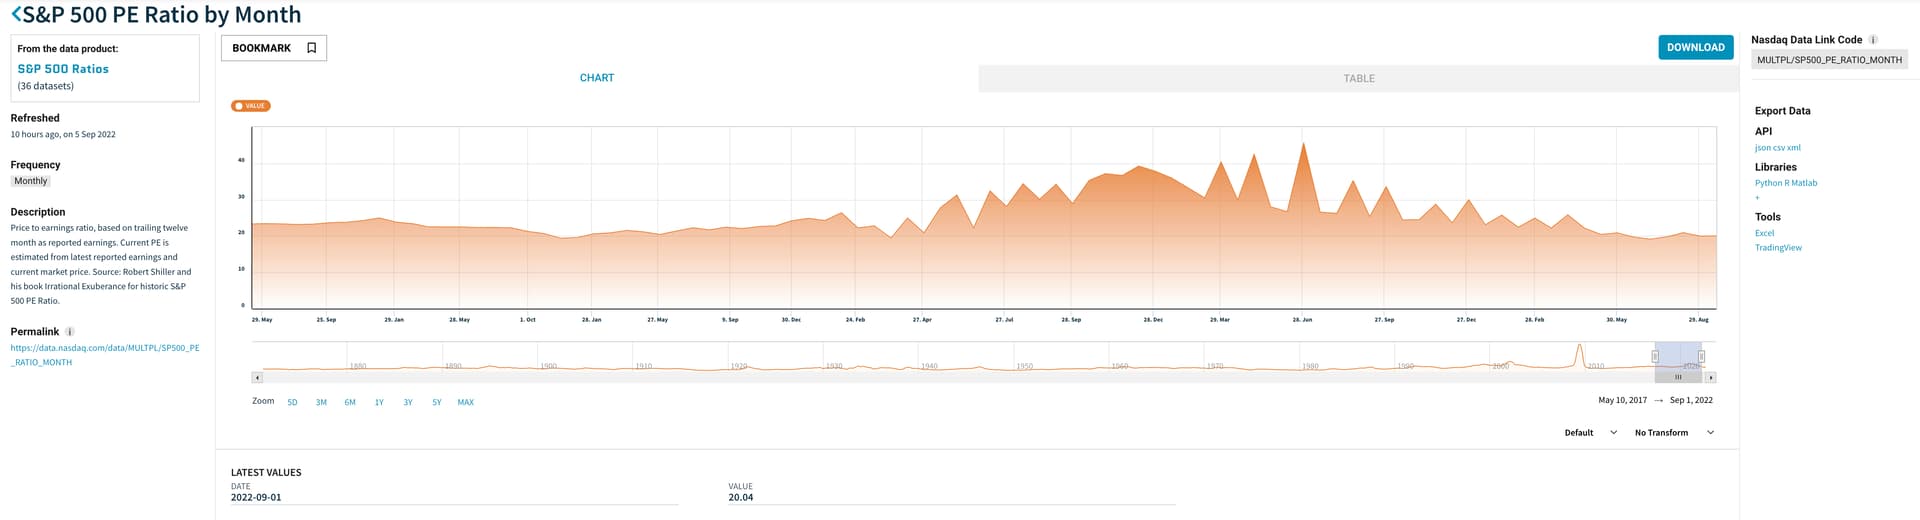Click the back chevron beside the page title
1920x520 pixels.
tap(15, 15)
